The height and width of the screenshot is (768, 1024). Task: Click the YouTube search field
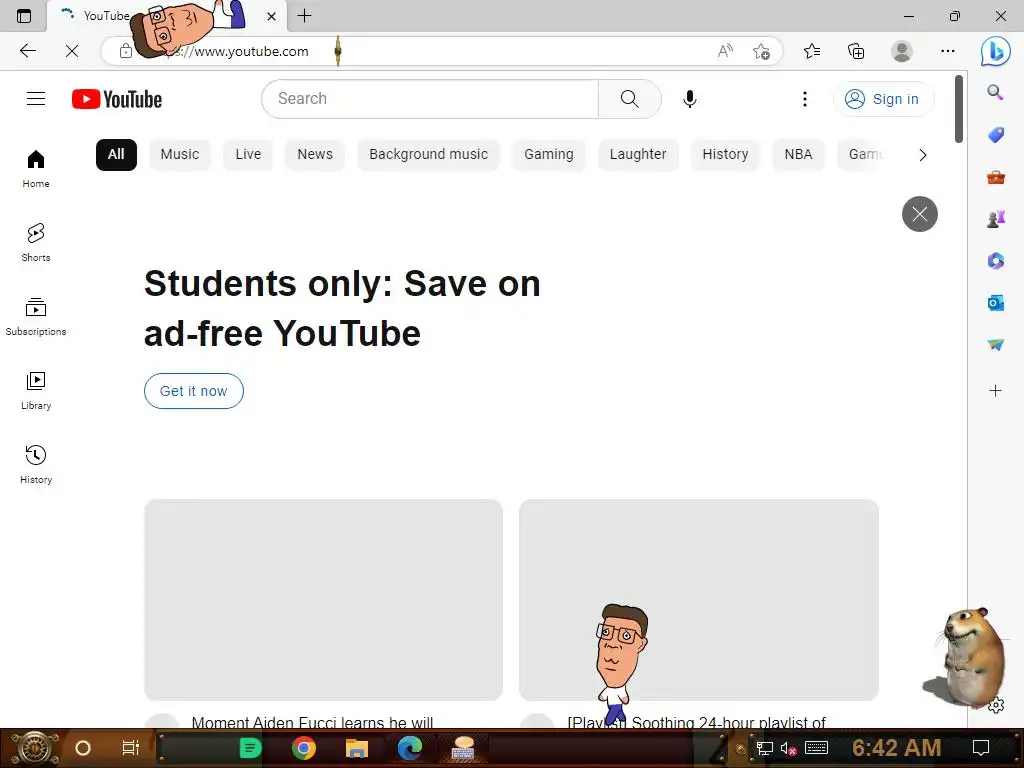pos(431,99)
